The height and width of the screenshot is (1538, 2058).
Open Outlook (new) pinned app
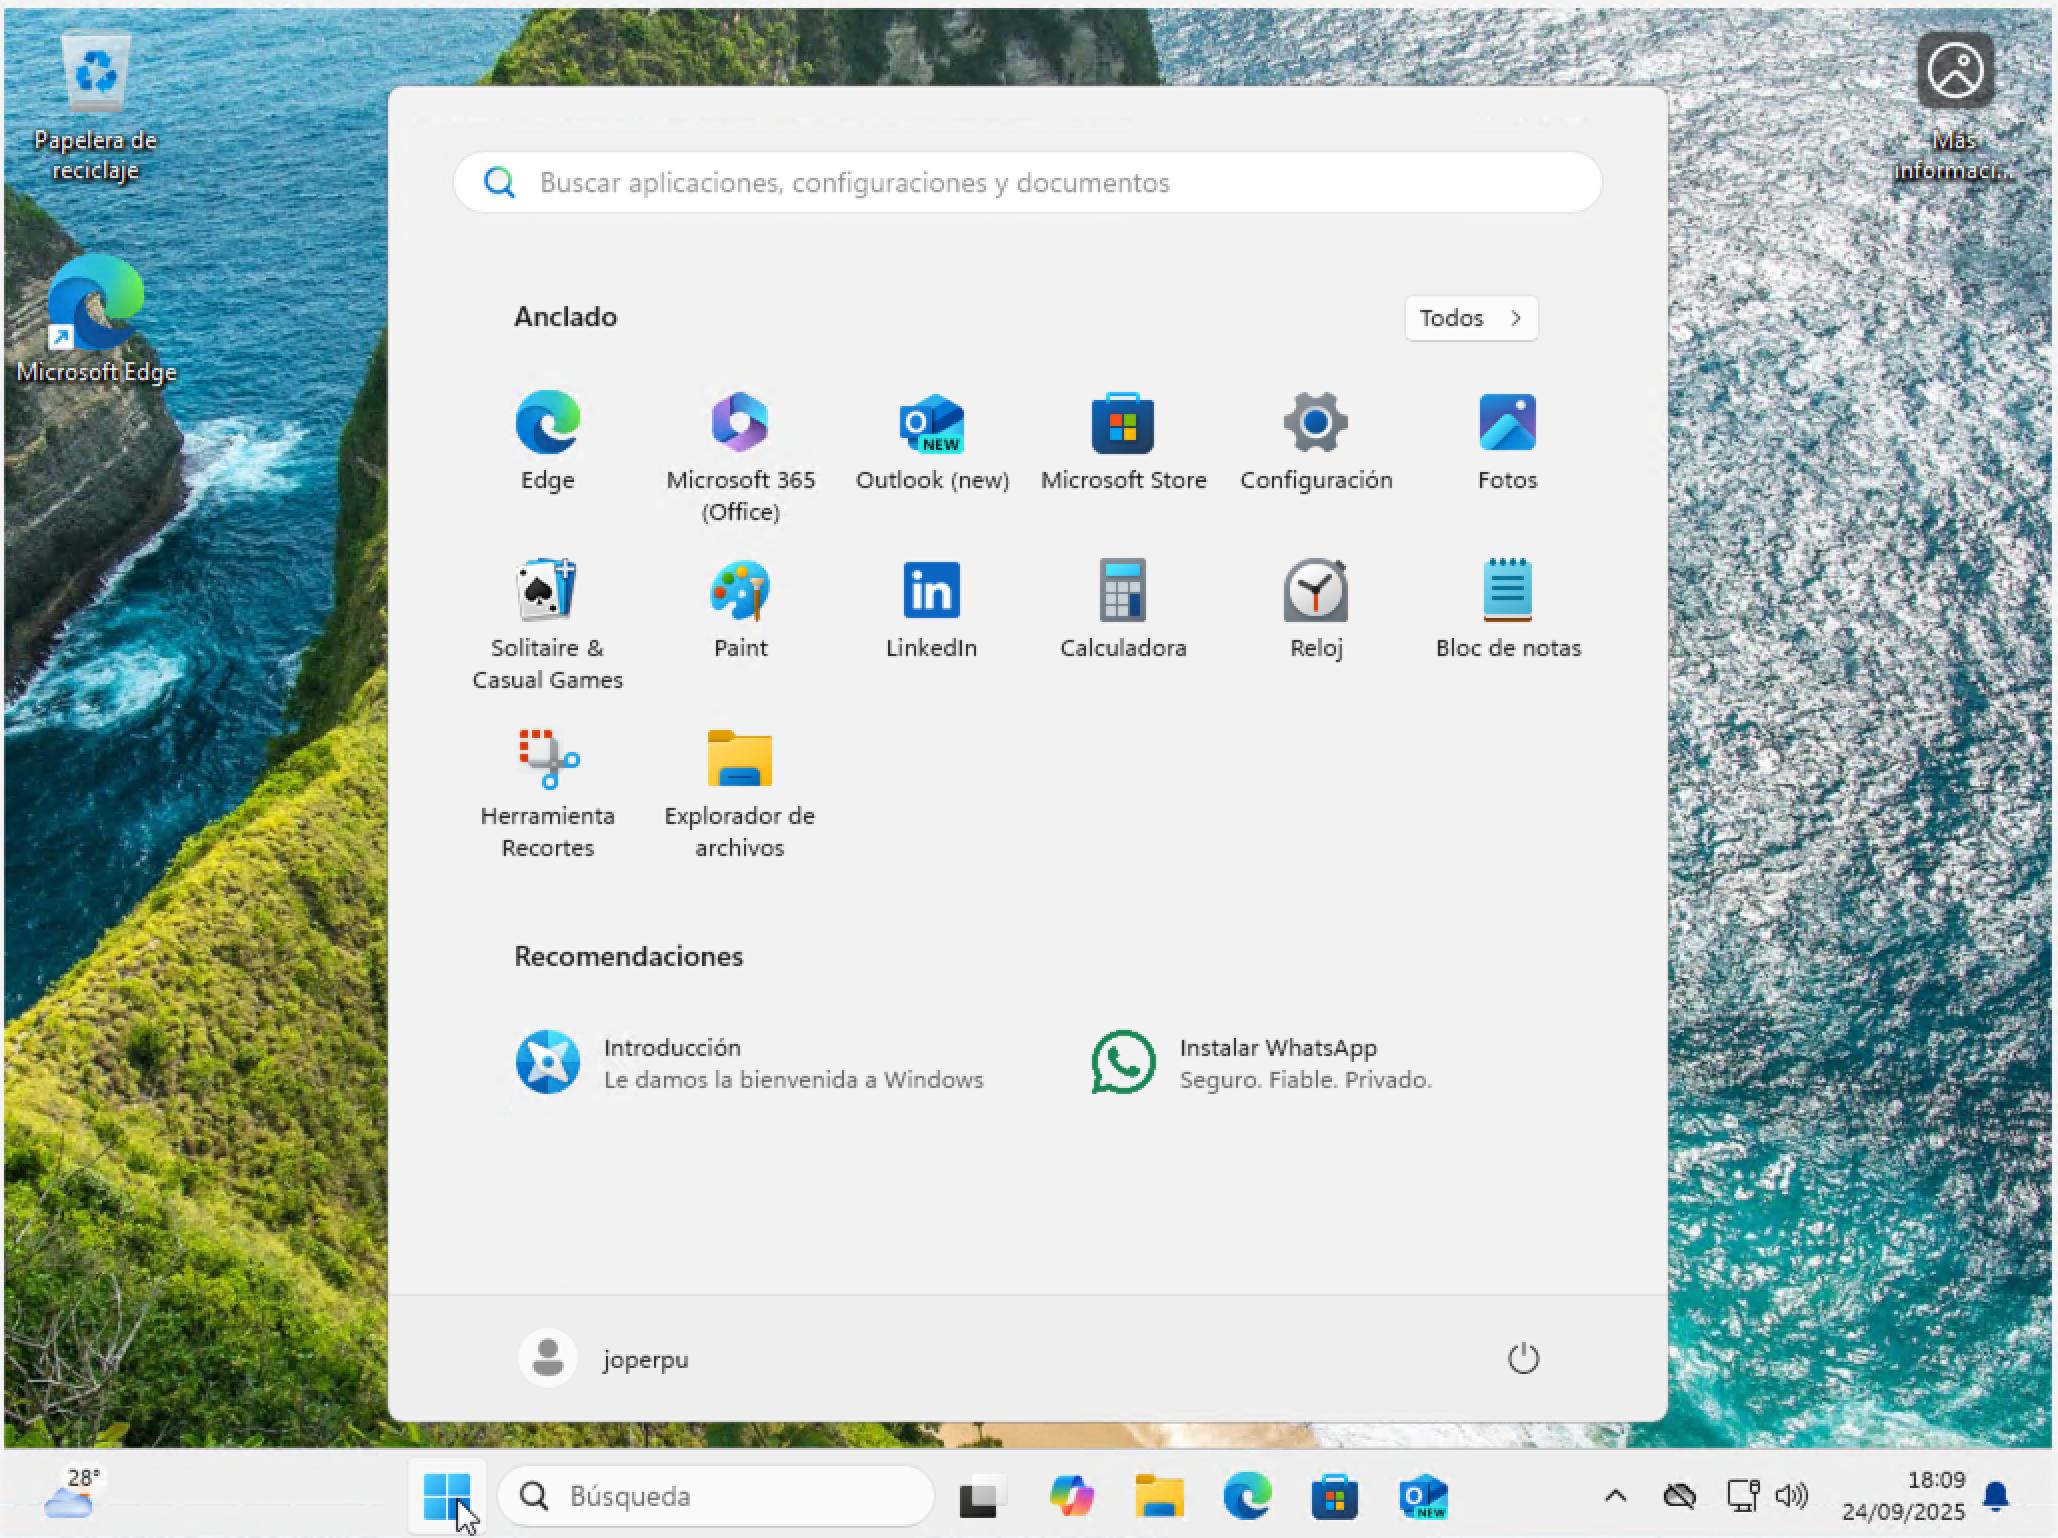pyautogui.click(x=932, y=441)
